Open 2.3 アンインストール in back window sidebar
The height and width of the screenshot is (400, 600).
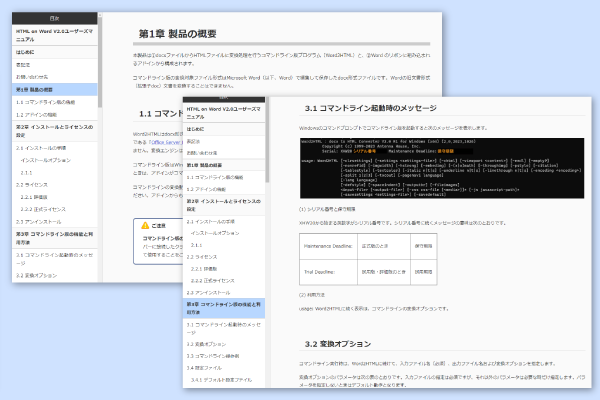(x=38, y=221)
